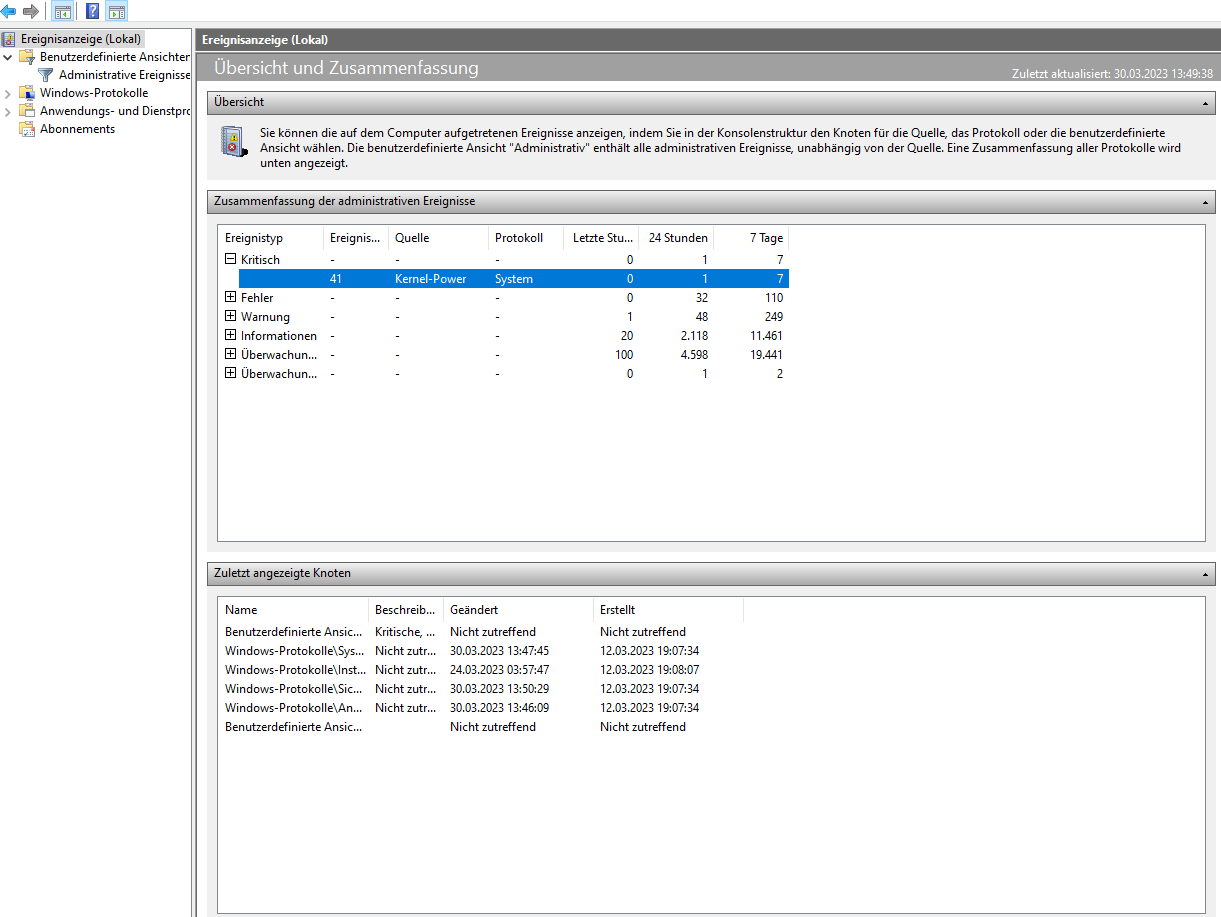The image size is (1221, 917).
Task: Click the funnel icon for Administrative Ereignisse
Action: point(46,75)
